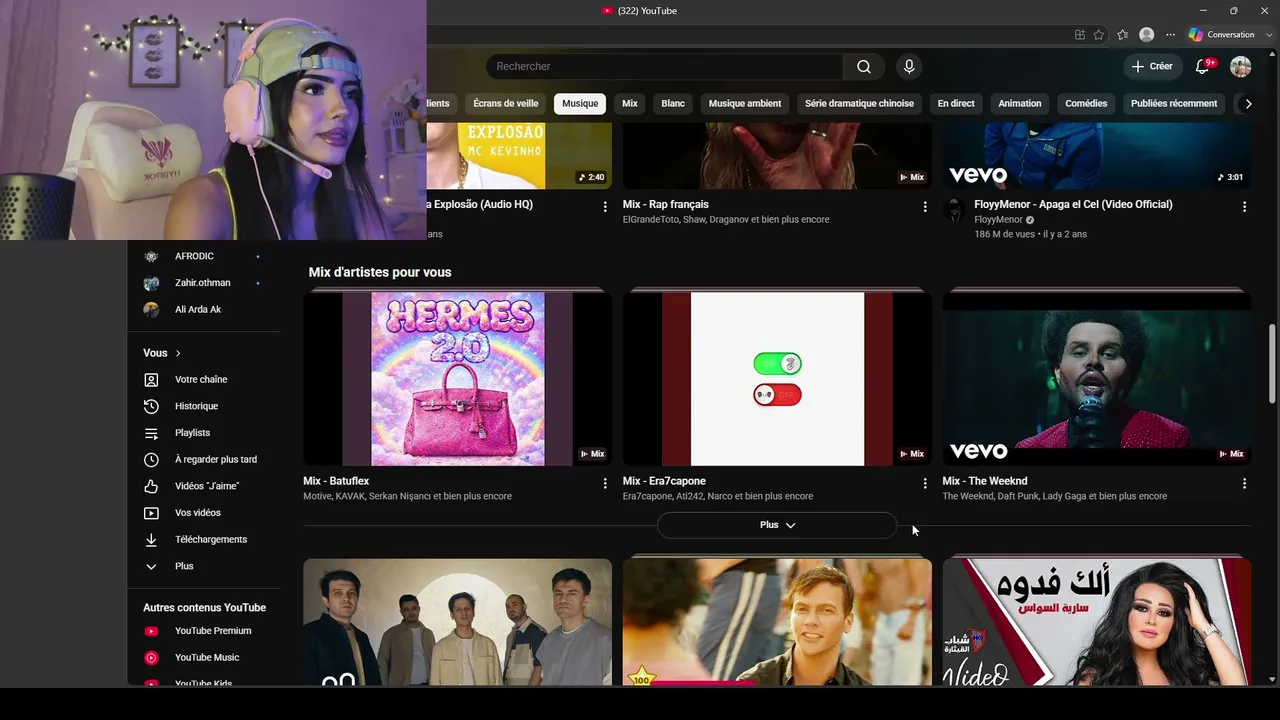Image resolution: width=1280 pixels, height=720 pixels.
Task: Play the Hermes 2.0 Batuflex mix thumbnail
Action: coord(457,379)
